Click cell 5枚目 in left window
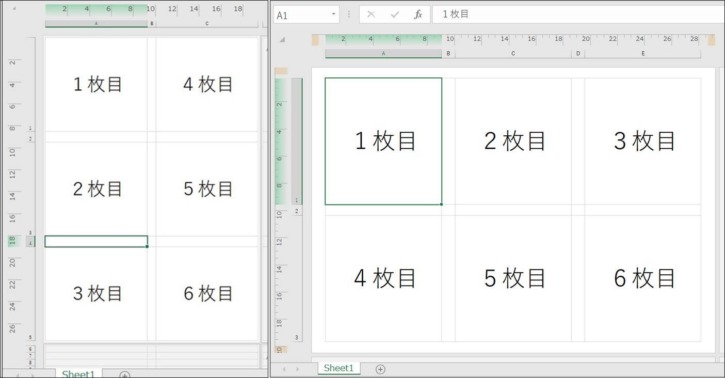This screenshot has width=725, height=378. point(207,189)
